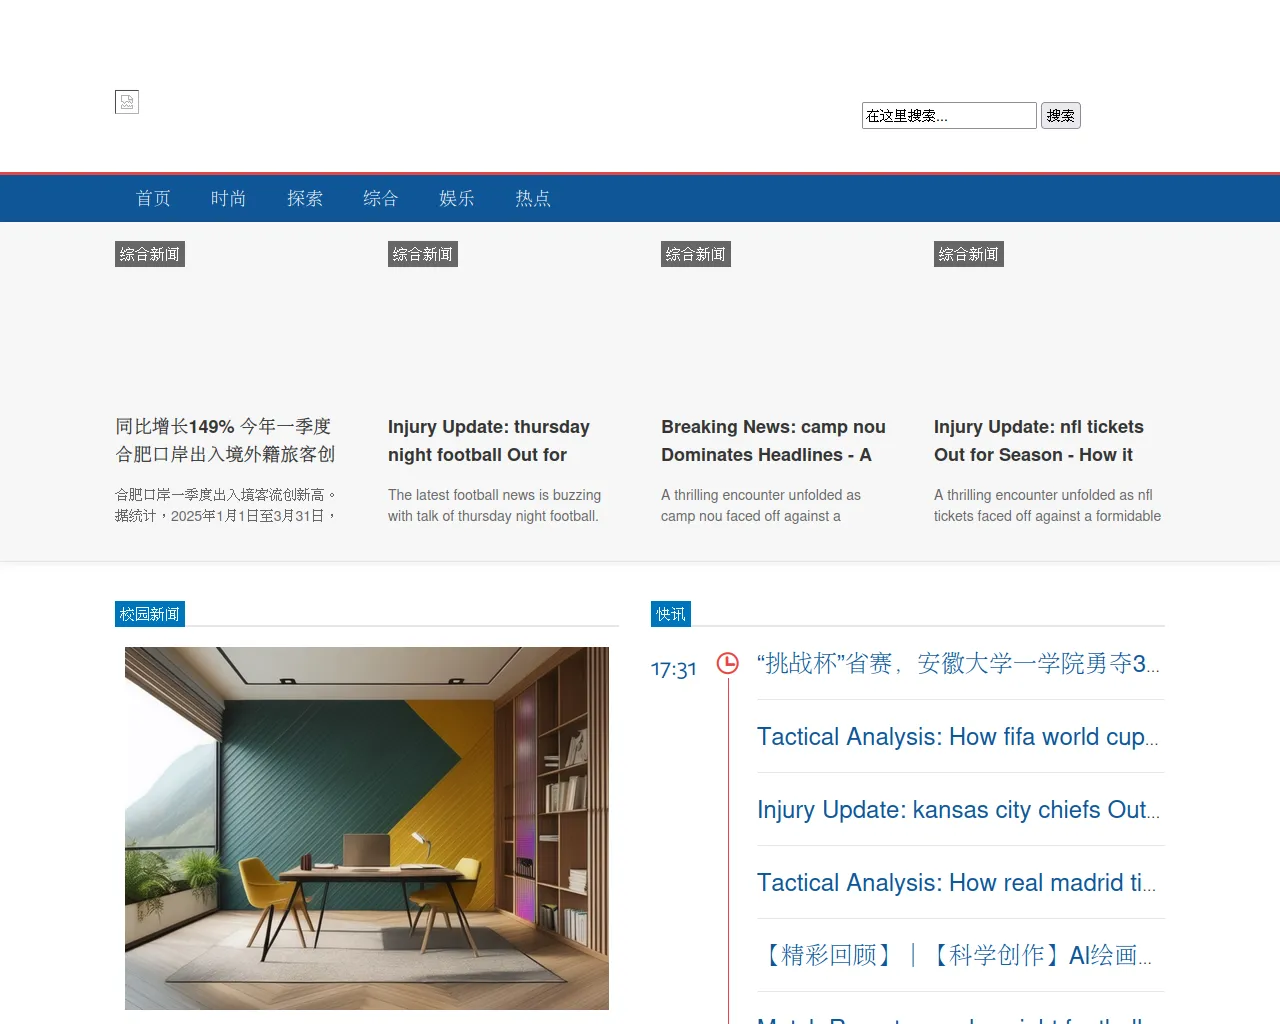Open the Injury Update kansas city chiefs article
Screen dimensions: 1280x1024
point(955,810)
